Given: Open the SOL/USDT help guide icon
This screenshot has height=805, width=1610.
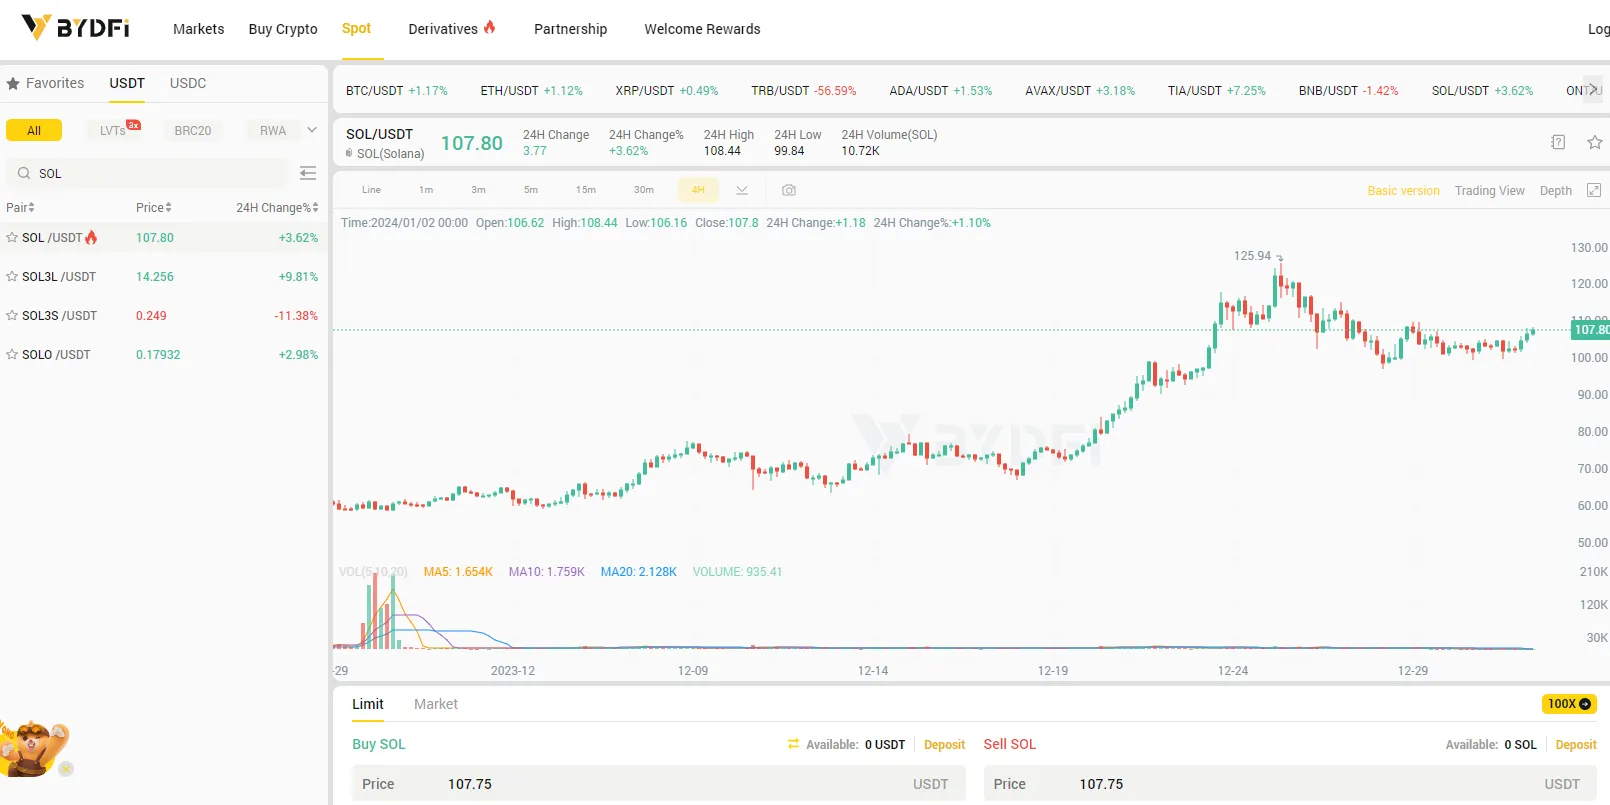Looking at the screenshot, I should pyautogui.click(x=1558, y=142).
